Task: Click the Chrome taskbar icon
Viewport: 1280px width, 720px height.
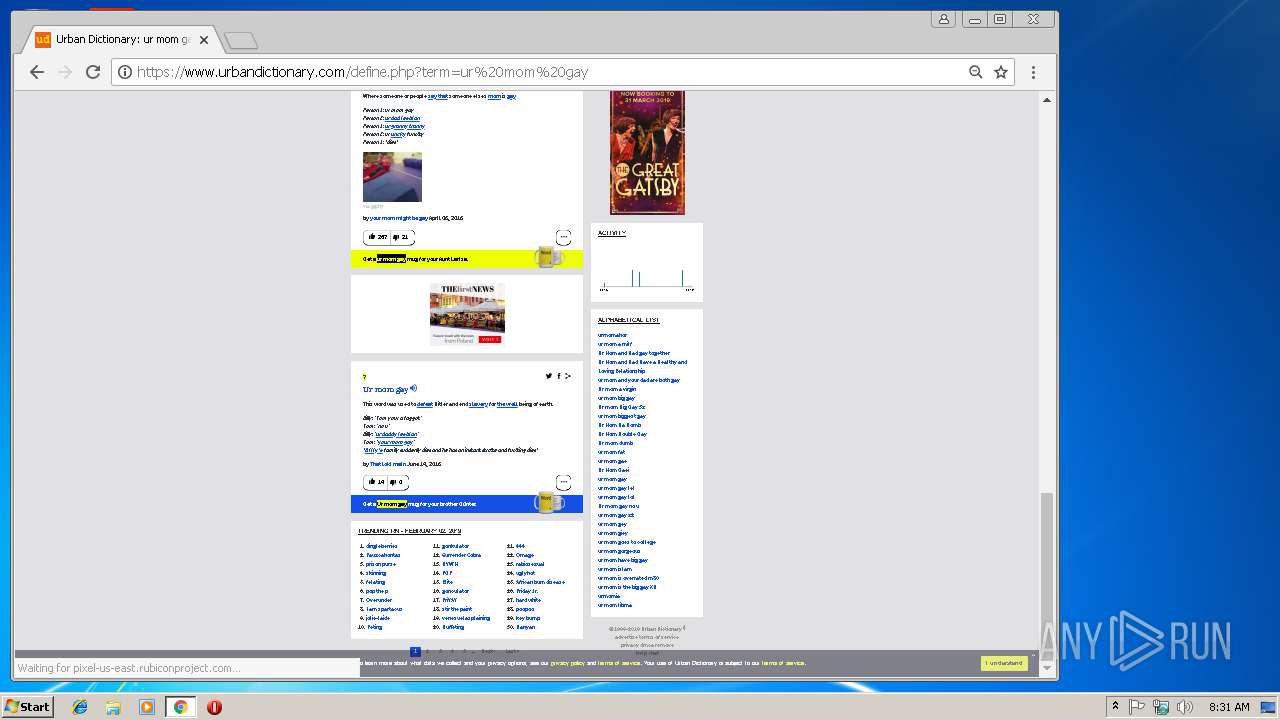Action: coord(180,707)
